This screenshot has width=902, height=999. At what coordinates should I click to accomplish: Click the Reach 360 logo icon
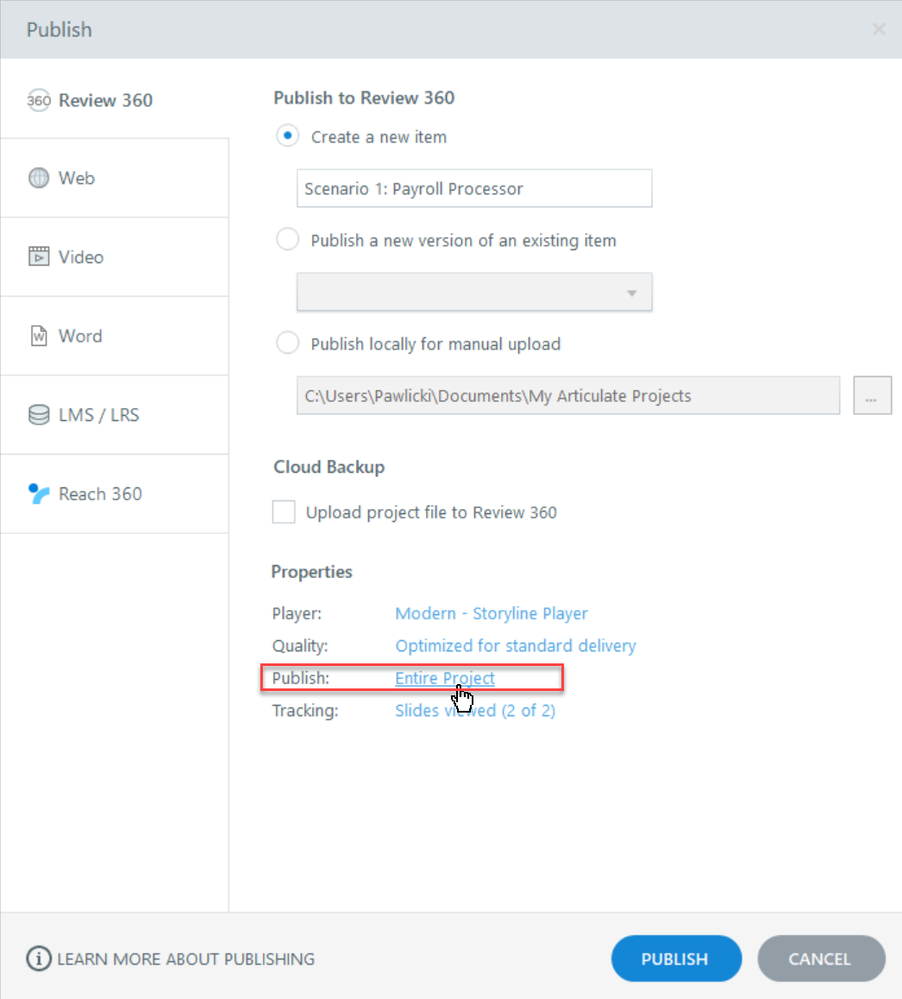click(39, 493)
